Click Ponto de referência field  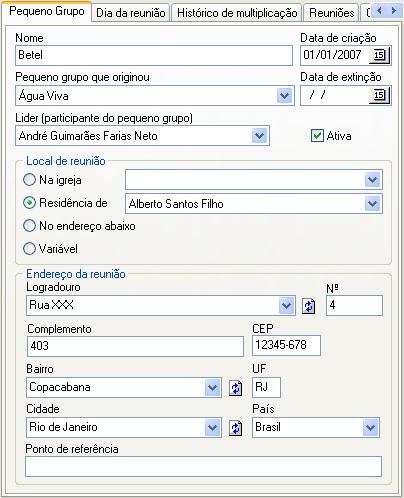[x=203, y=467]
